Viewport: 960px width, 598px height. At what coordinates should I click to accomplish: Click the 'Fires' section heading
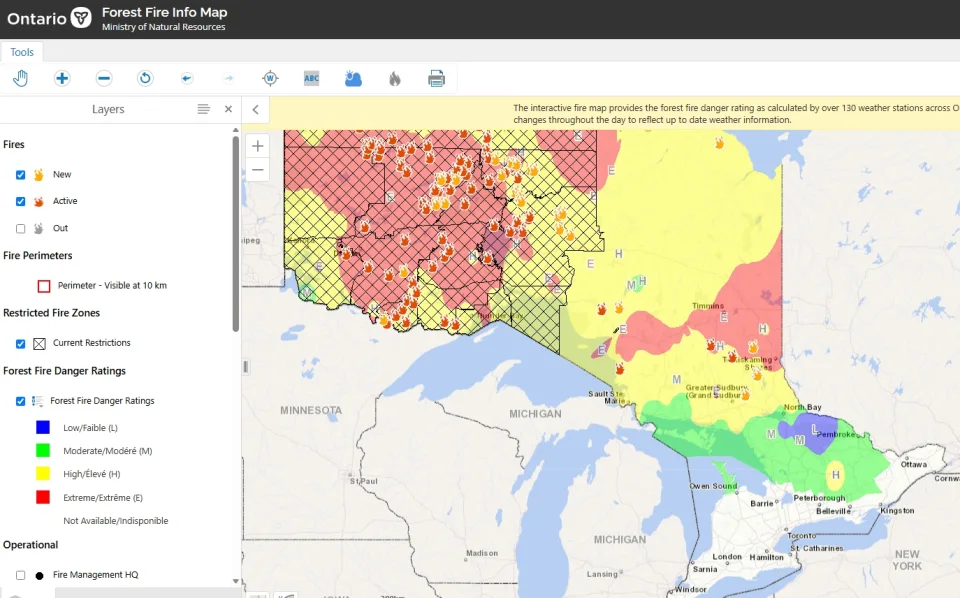click(x=13, y=144)
